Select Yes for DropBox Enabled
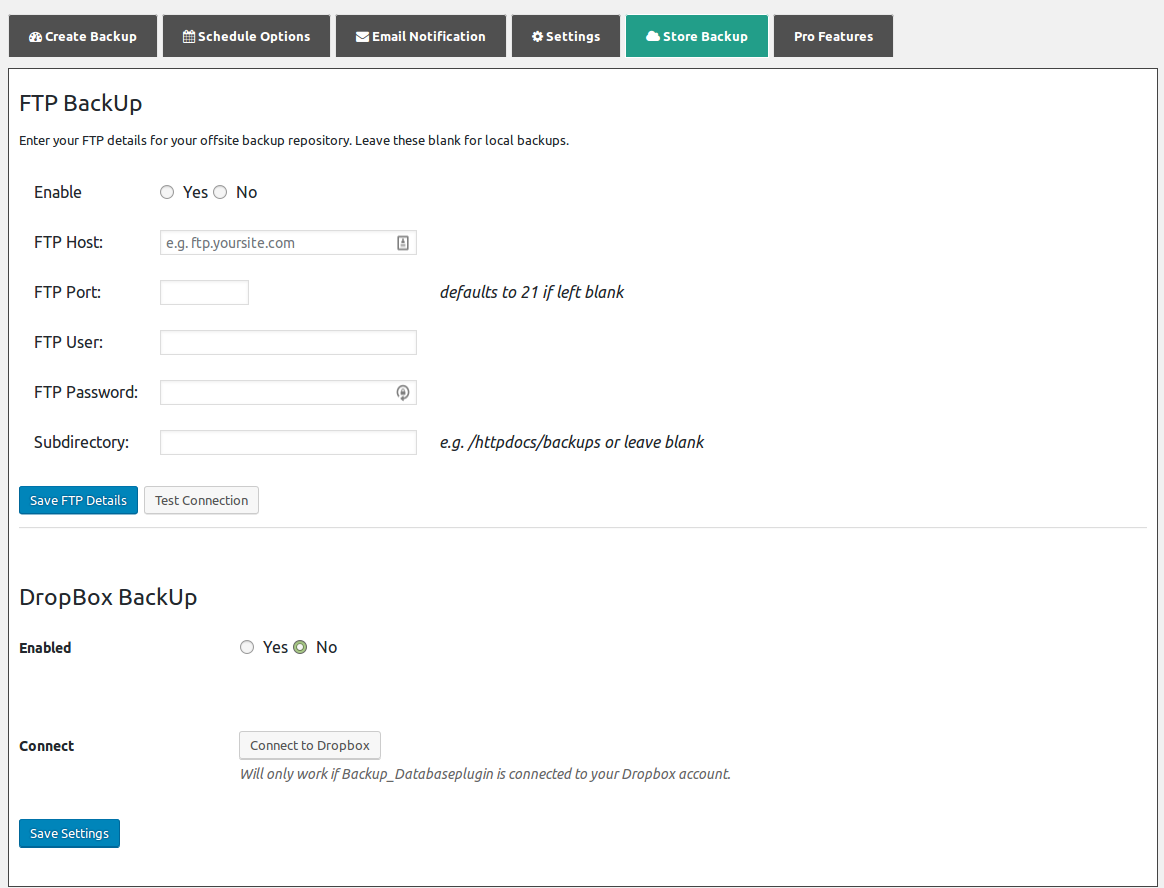1164x888 pixels. click(247, 647)
